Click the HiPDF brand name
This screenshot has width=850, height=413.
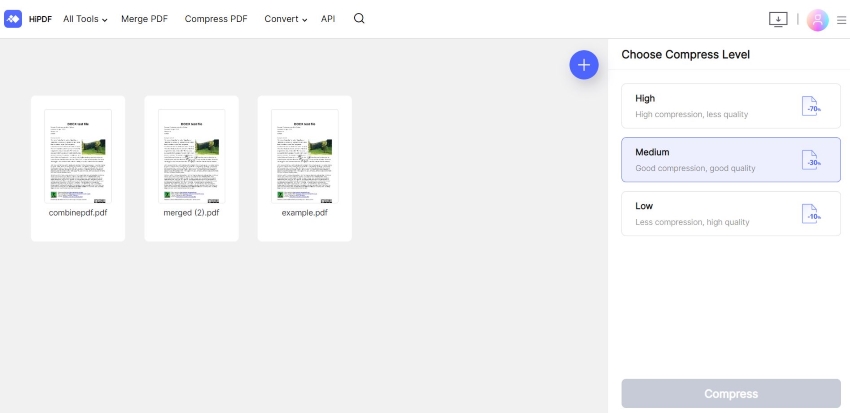40,19
